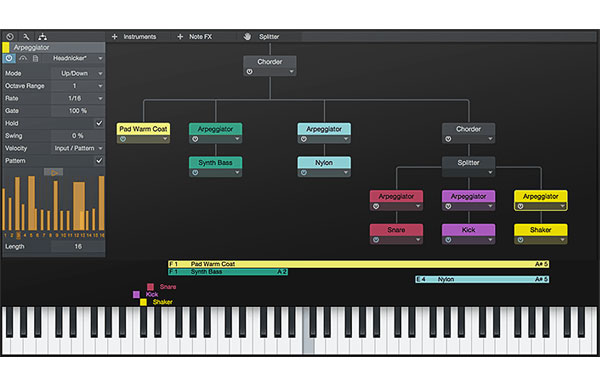This screenshot has width=600, height=386.
Task: Open the Mode Up/Down dropdown
Action: pos(78,73)
